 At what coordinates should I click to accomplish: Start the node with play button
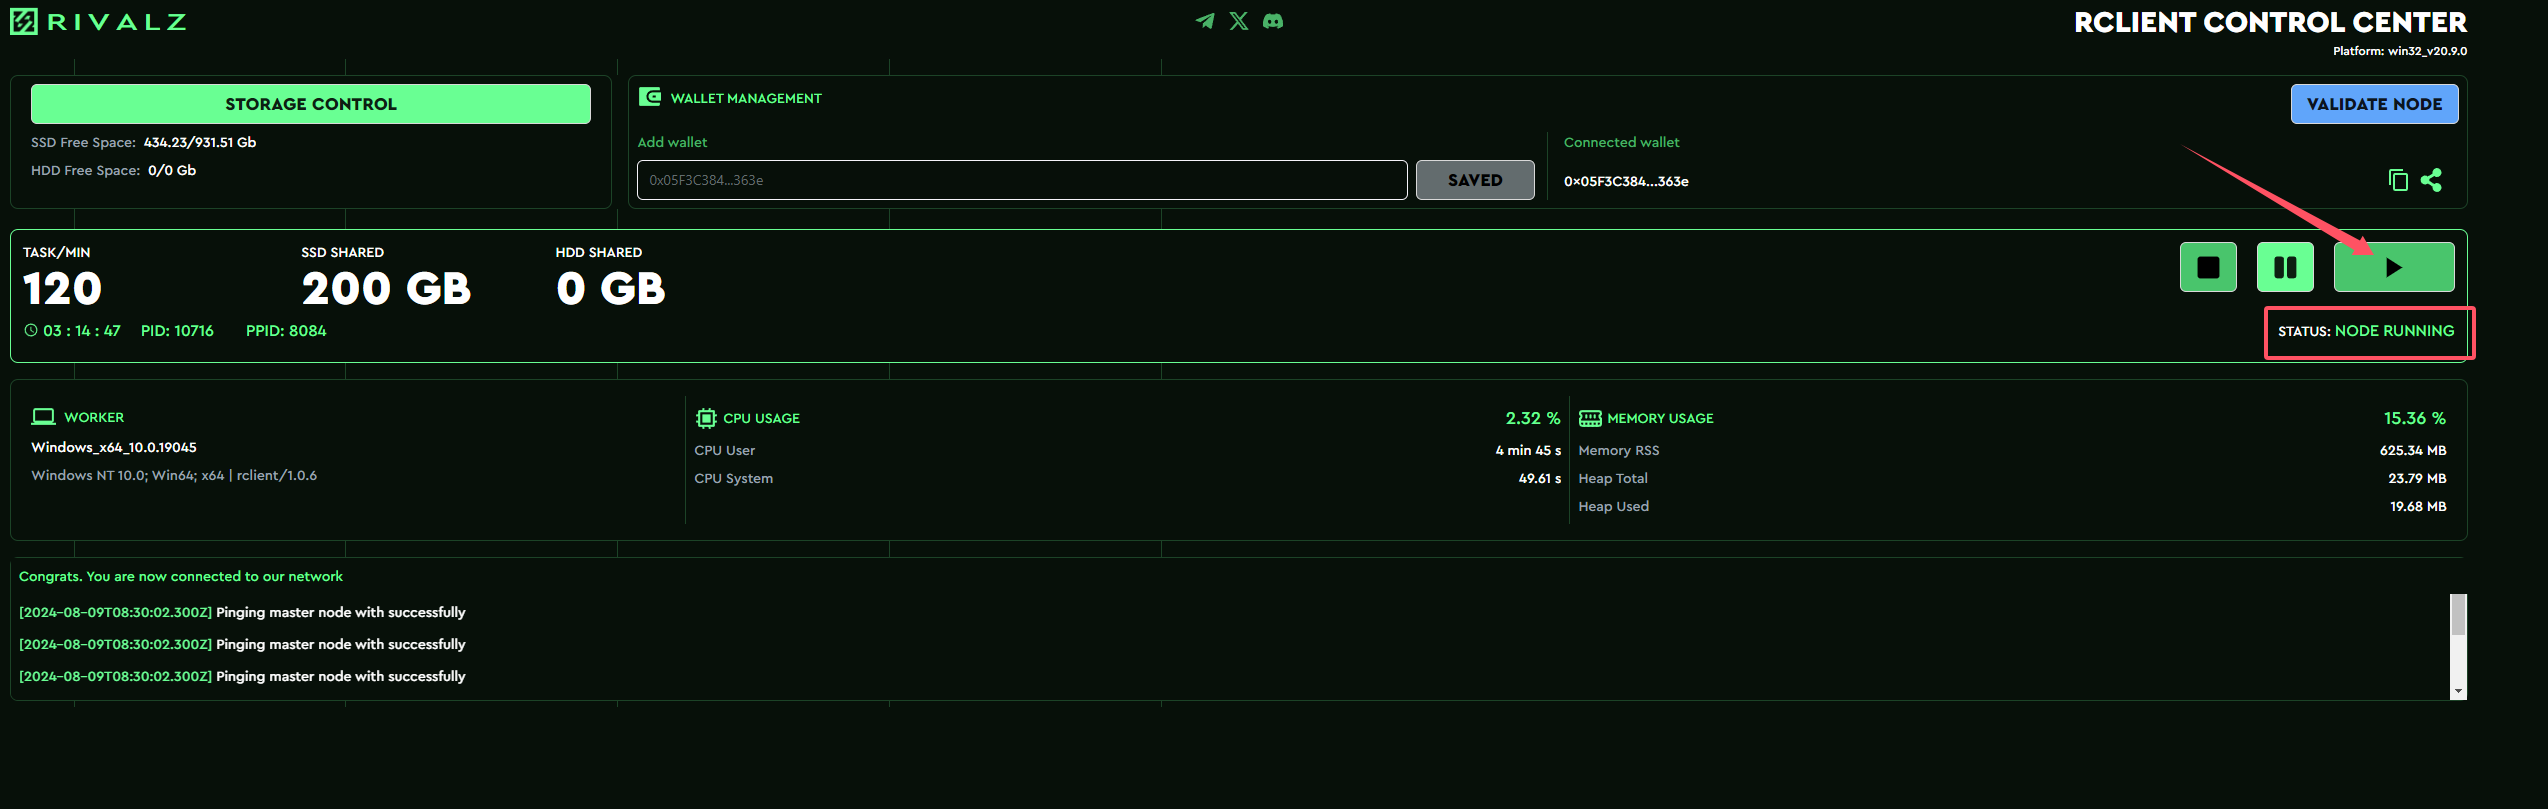tap(2394, 267)
